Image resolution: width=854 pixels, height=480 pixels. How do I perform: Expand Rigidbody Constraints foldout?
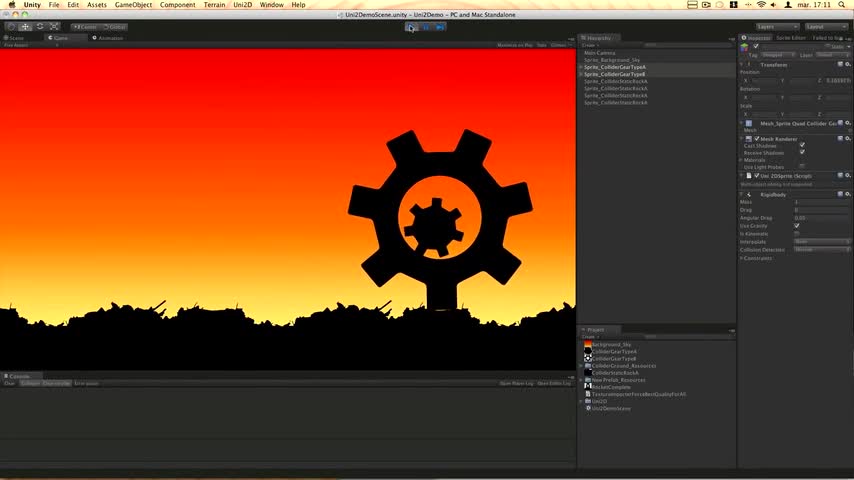coord(741,258)
